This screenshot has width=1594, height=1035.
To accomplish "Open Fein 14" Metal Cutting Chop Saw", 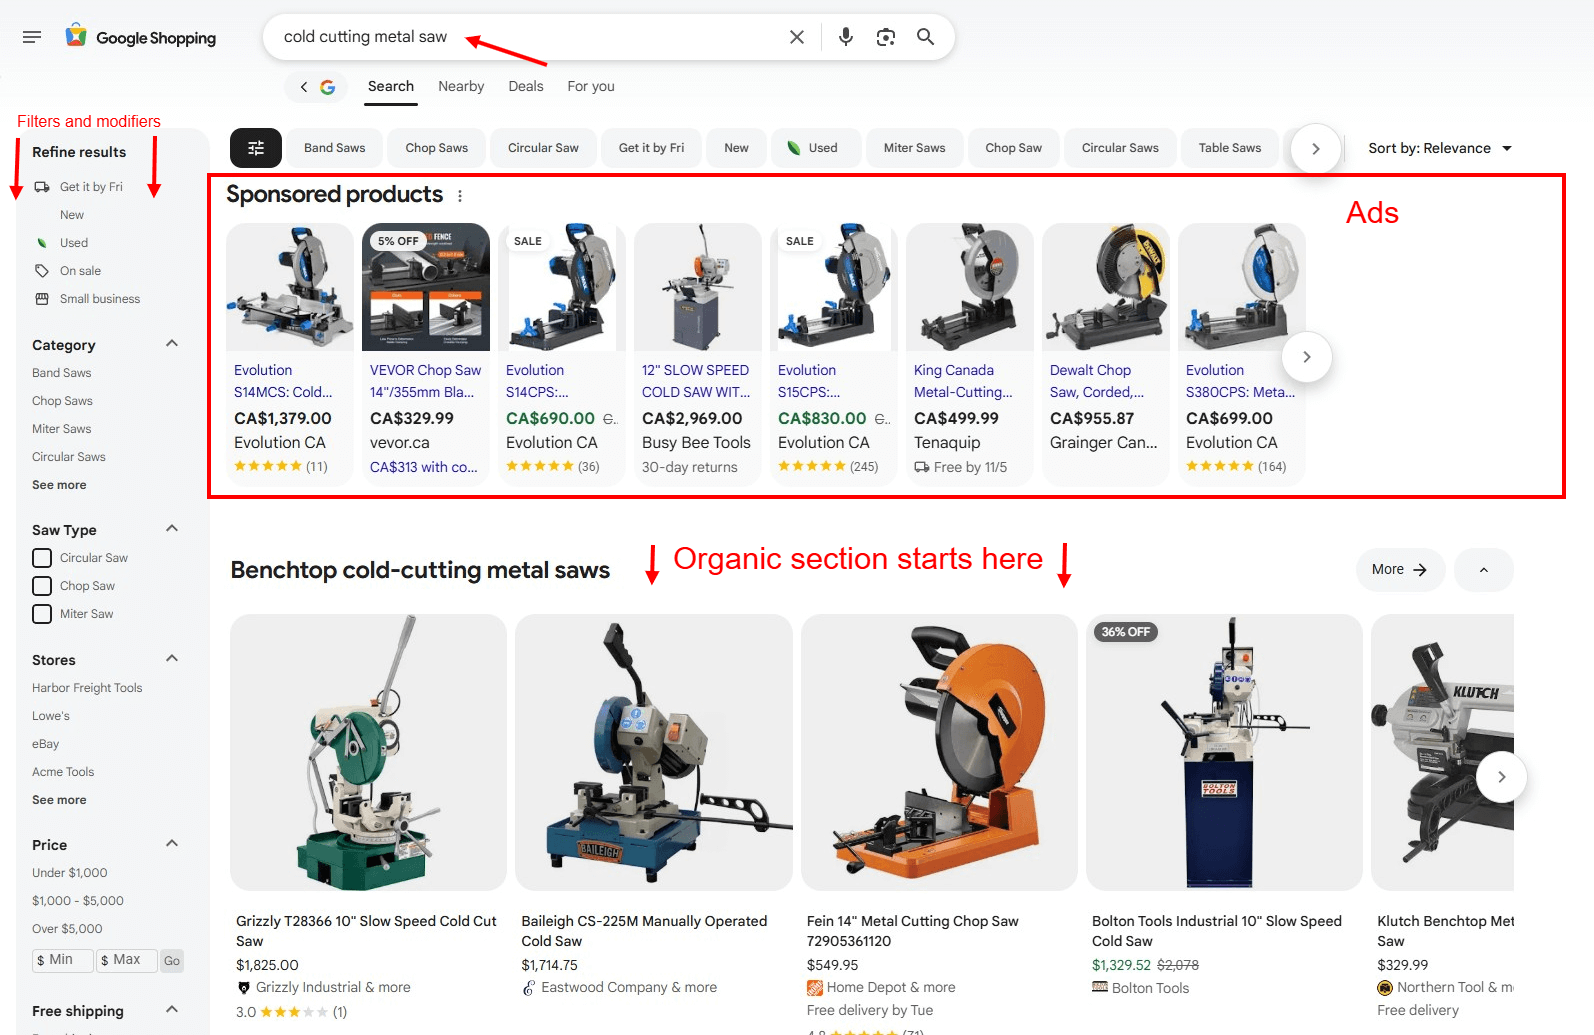I will pos(913,931).
